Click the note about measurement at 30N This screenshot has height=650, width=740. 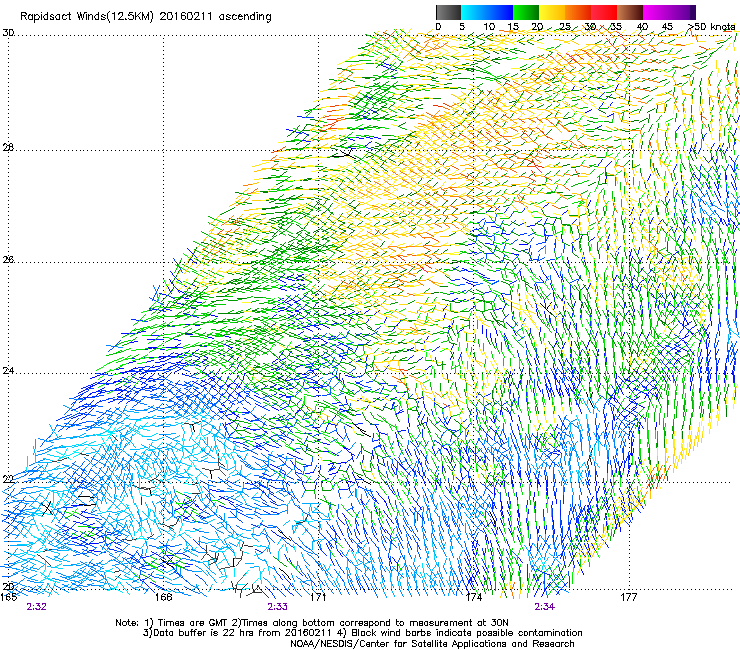click(370, 623)
